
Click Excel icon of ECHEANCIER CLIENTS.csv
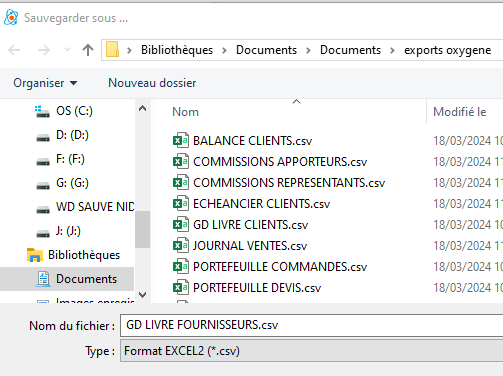click(x=181, y=203)
